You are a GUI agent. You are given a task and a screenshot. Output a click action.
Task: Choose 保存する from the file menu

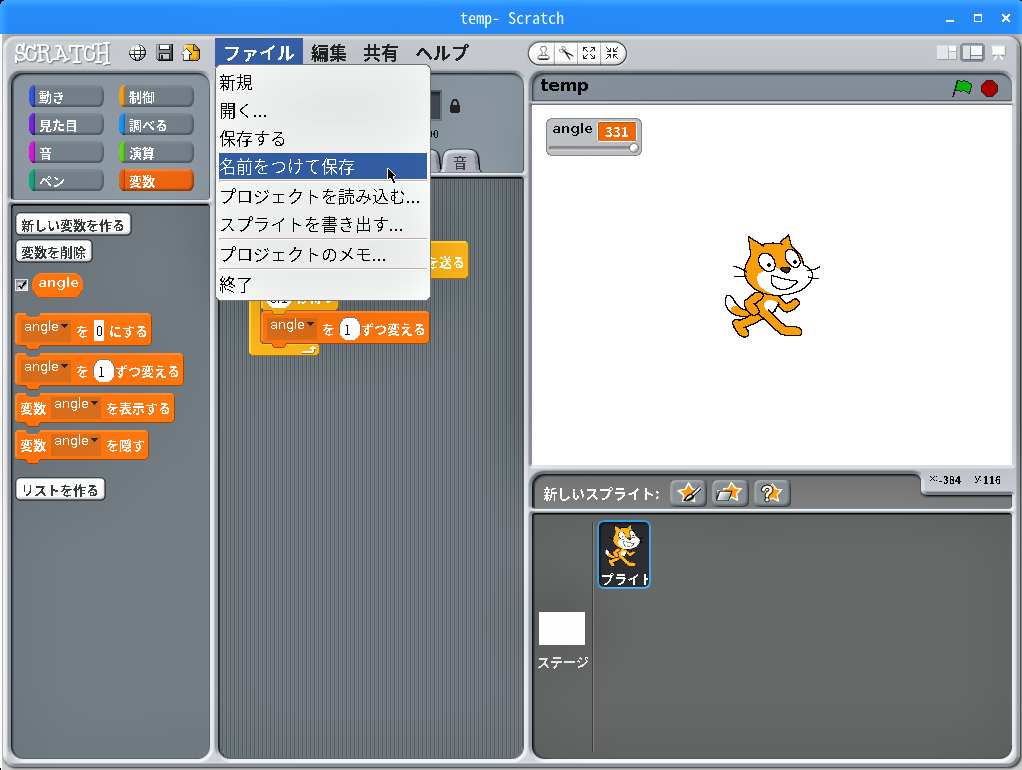click(x=323, y=139)
